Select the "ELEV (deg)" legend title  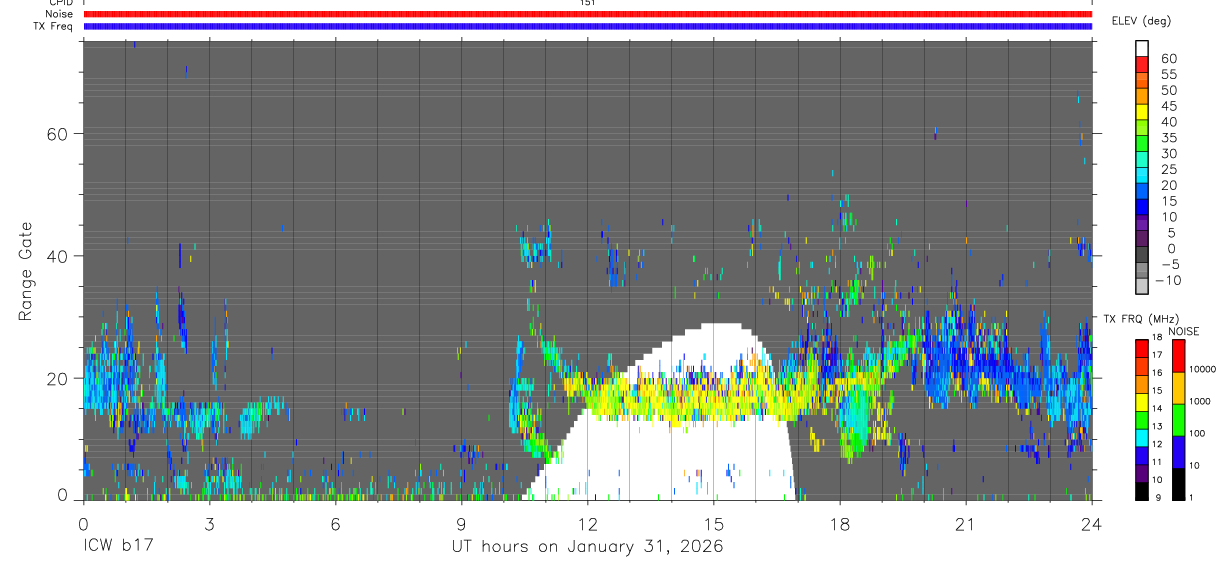(x=1141, y=21)
